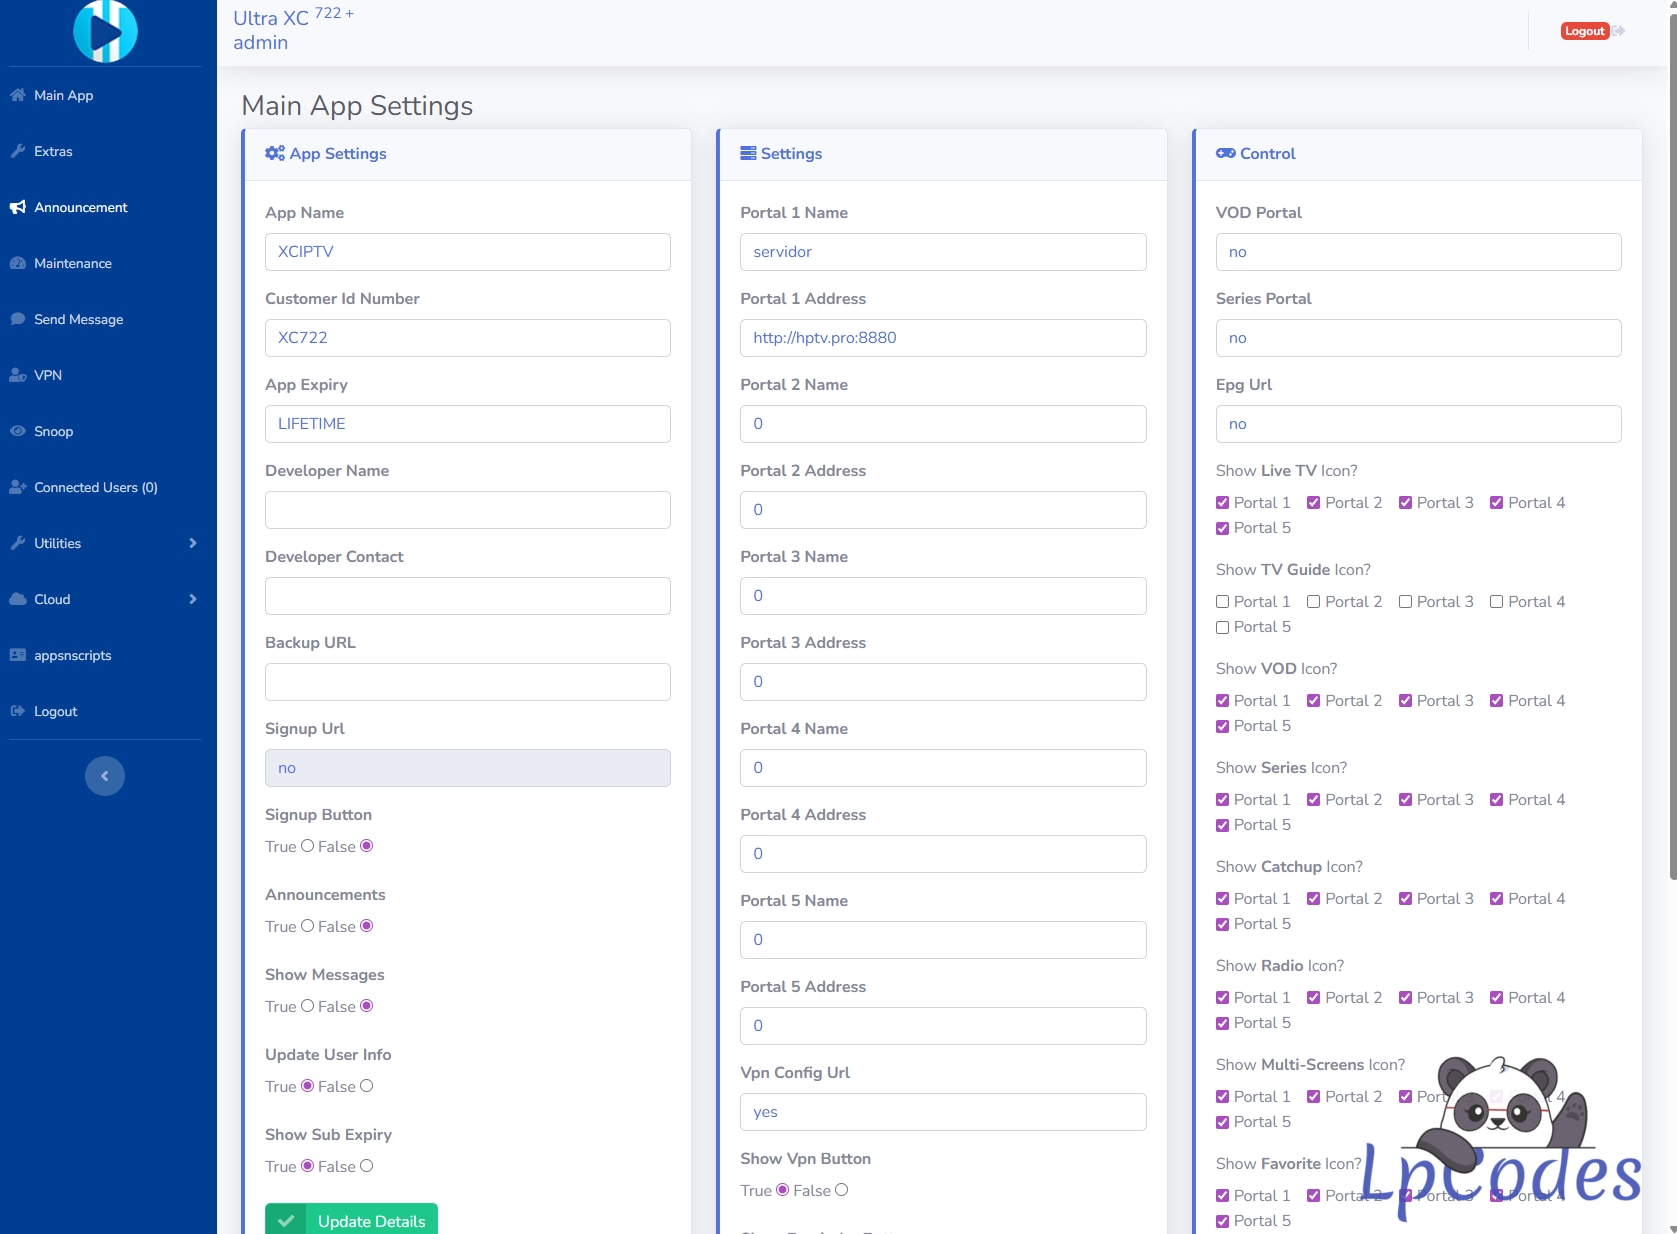Click the red Logout button at top right
Image resolution: width=1677 pixels, height=1234 pixels.
[1584, 31]
